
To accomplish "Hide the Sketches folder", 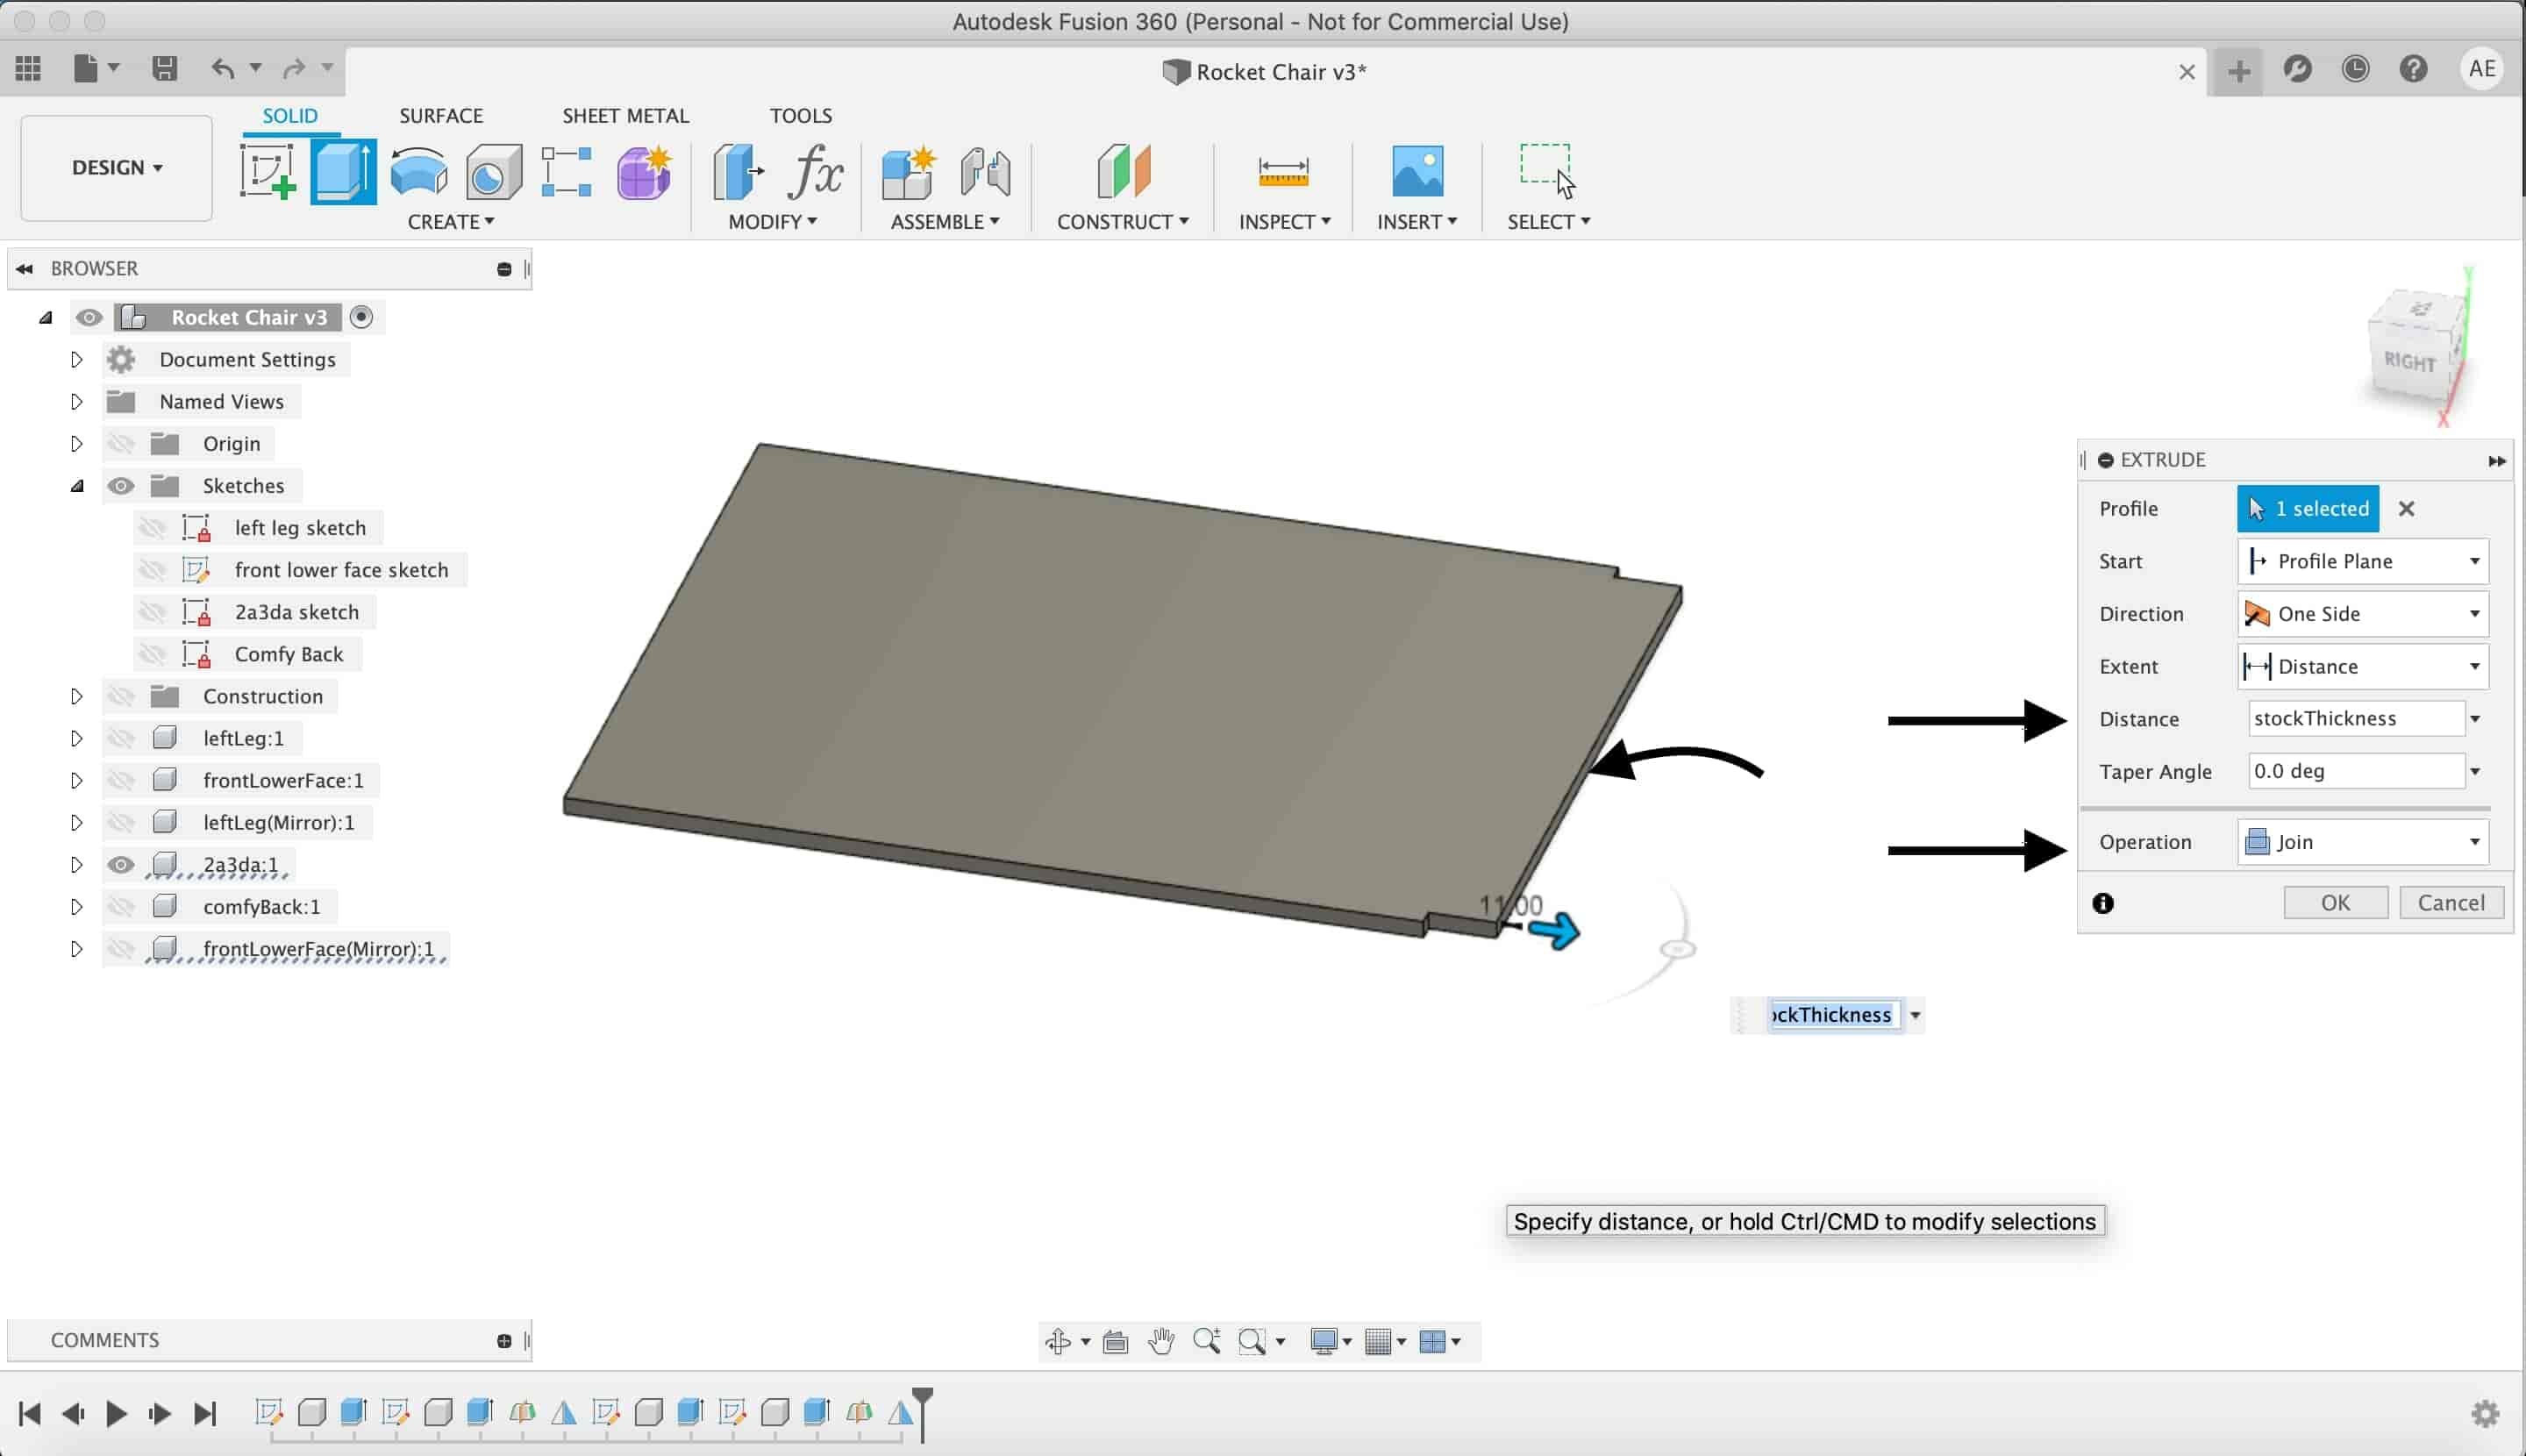I will (x=121, y=486).
